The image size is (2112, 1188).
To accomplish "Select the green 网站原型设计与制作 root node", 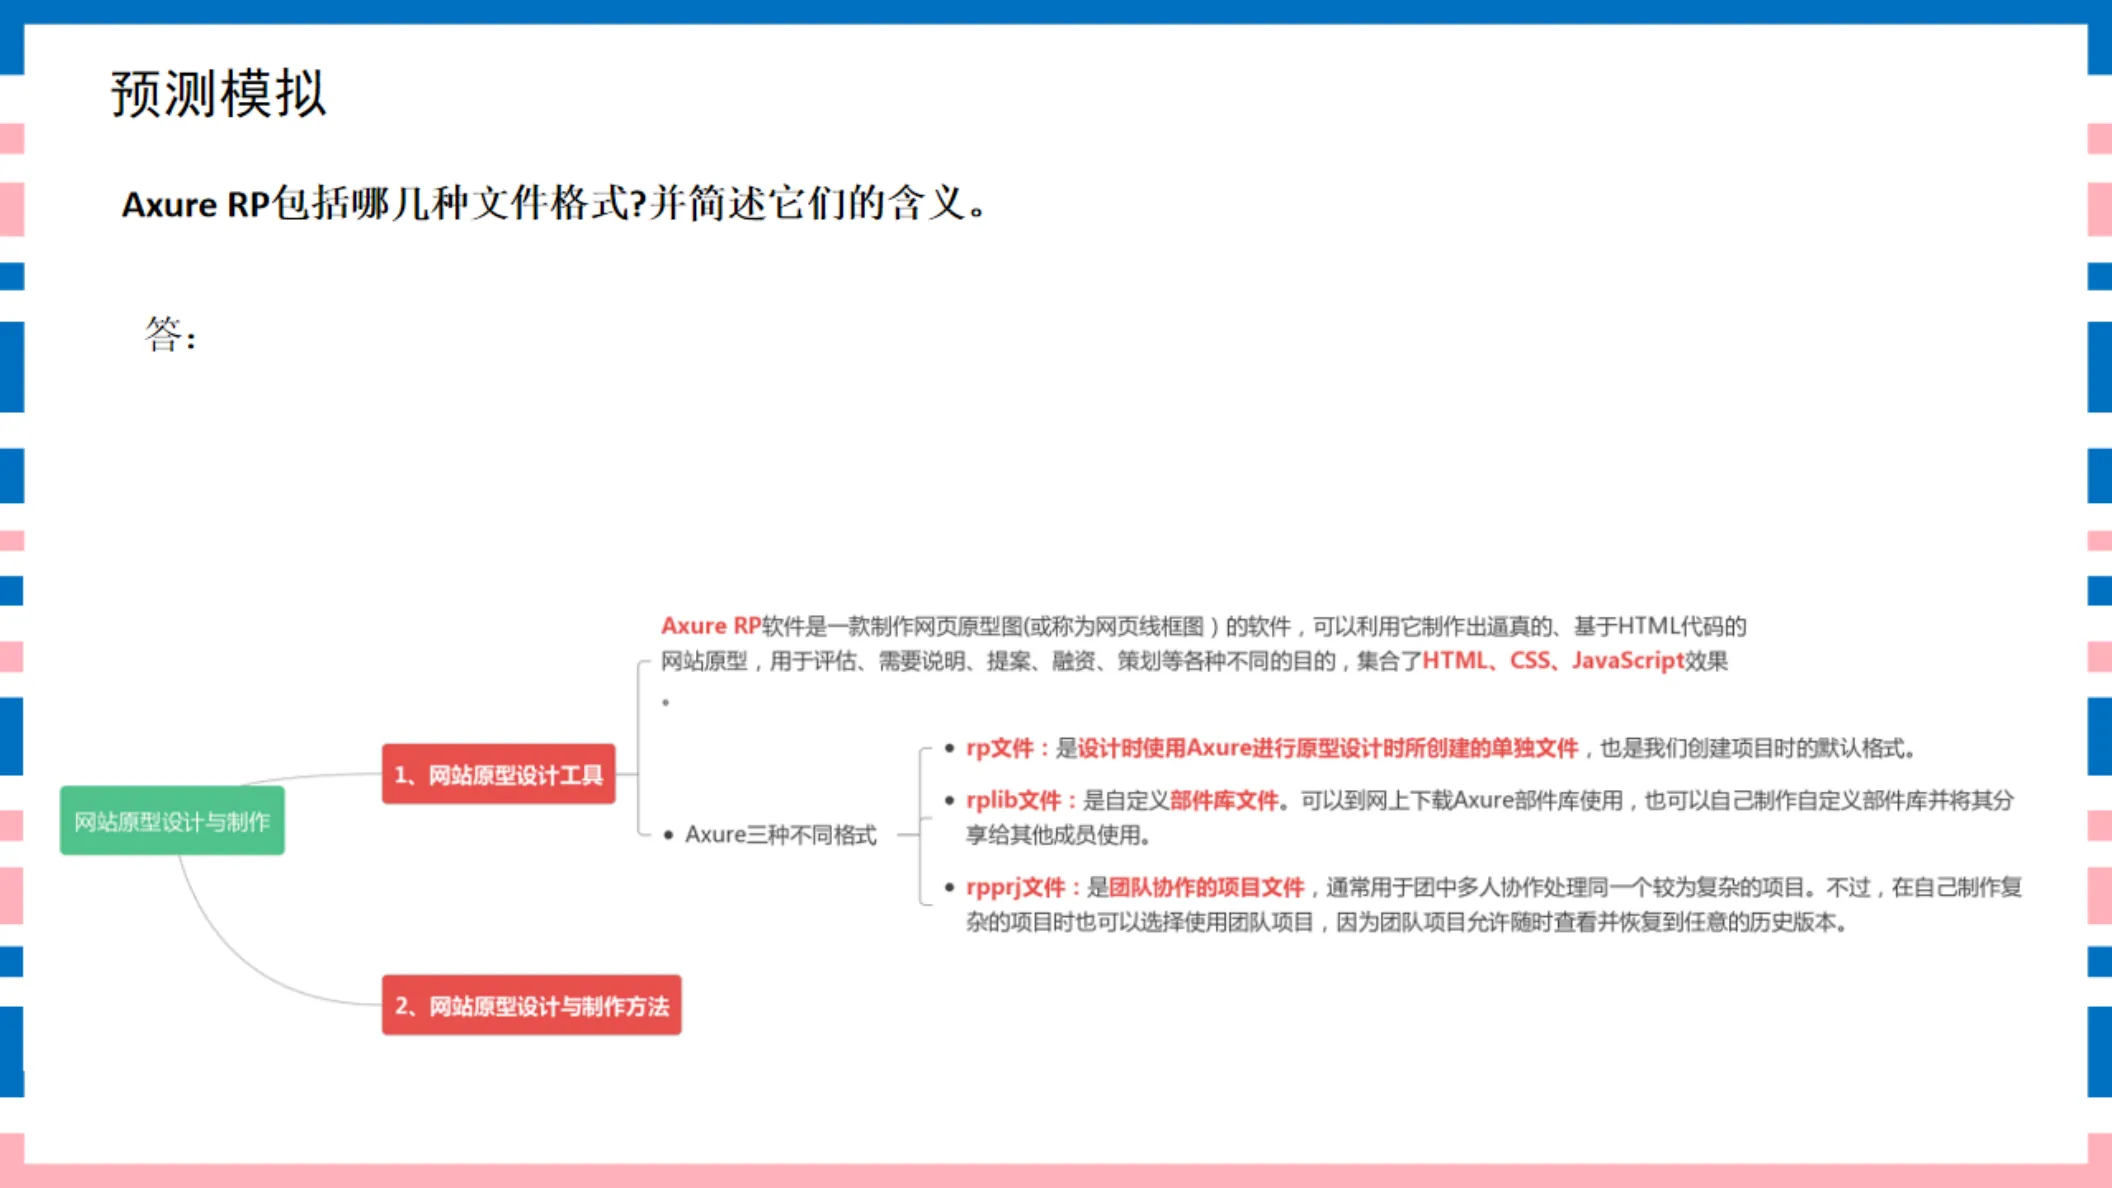I will click(172, 821).
